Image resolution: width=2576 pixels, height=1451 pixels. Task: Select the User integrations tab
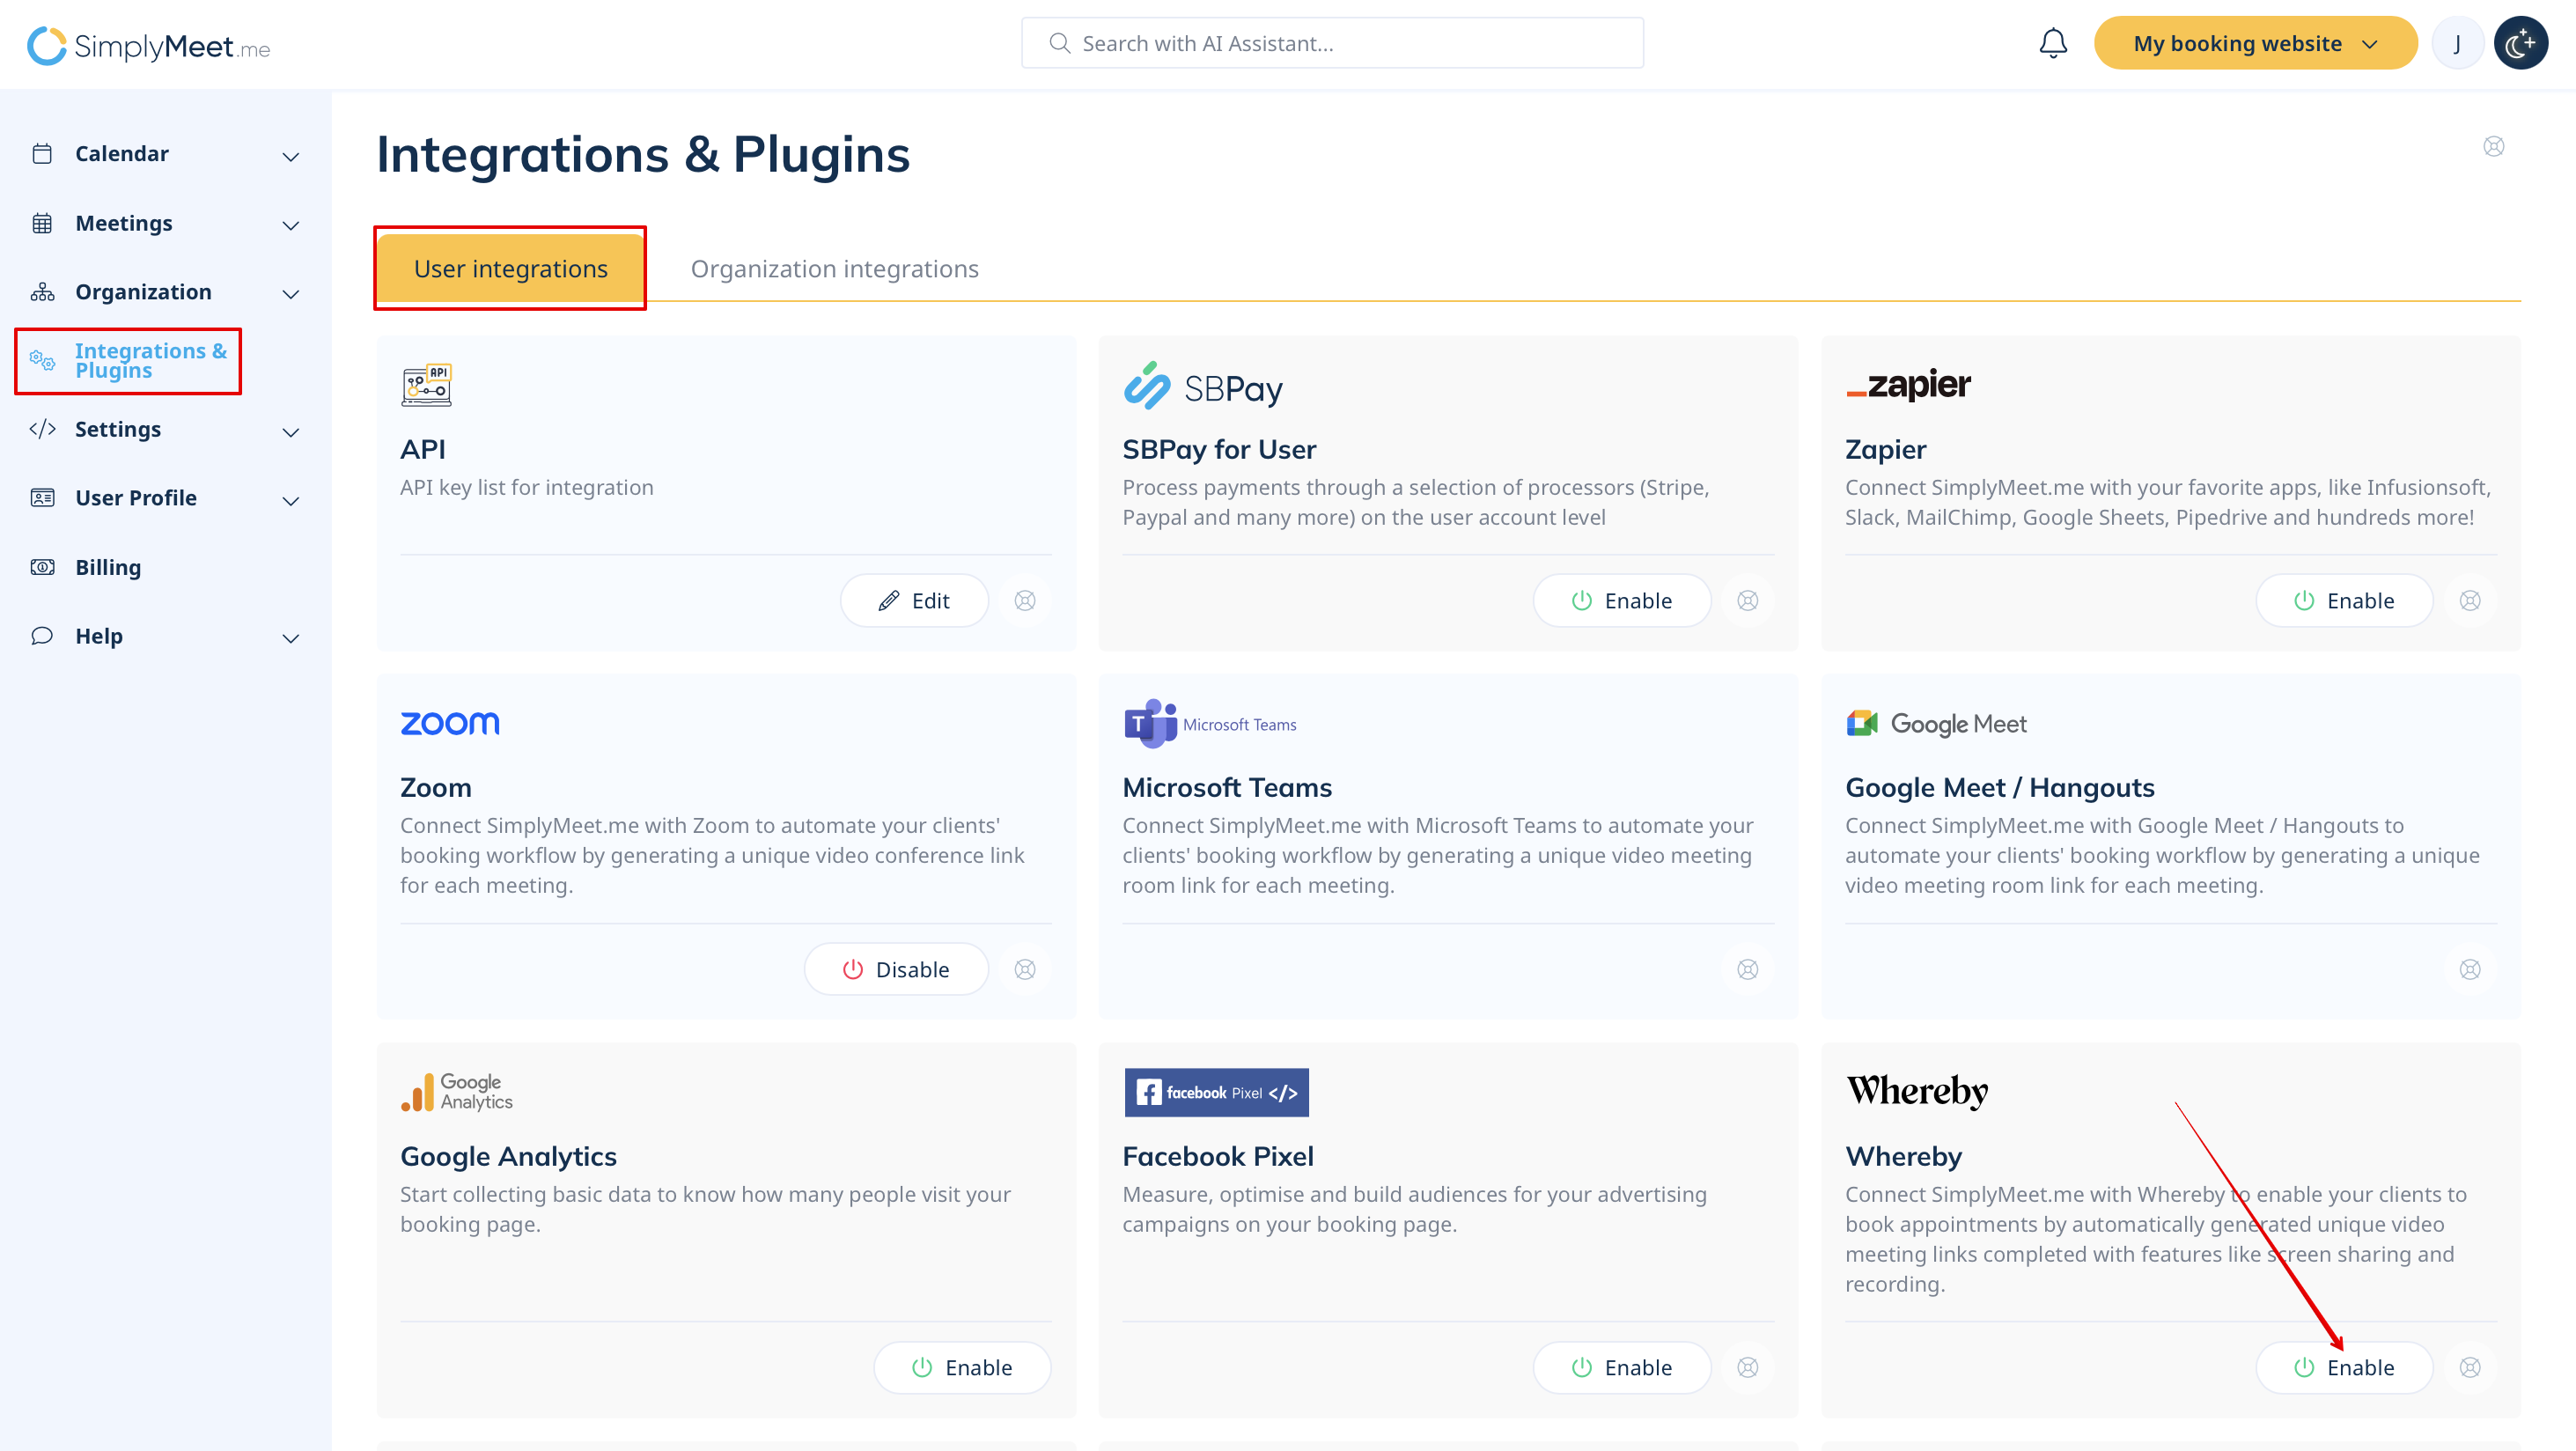coord(510,268)
